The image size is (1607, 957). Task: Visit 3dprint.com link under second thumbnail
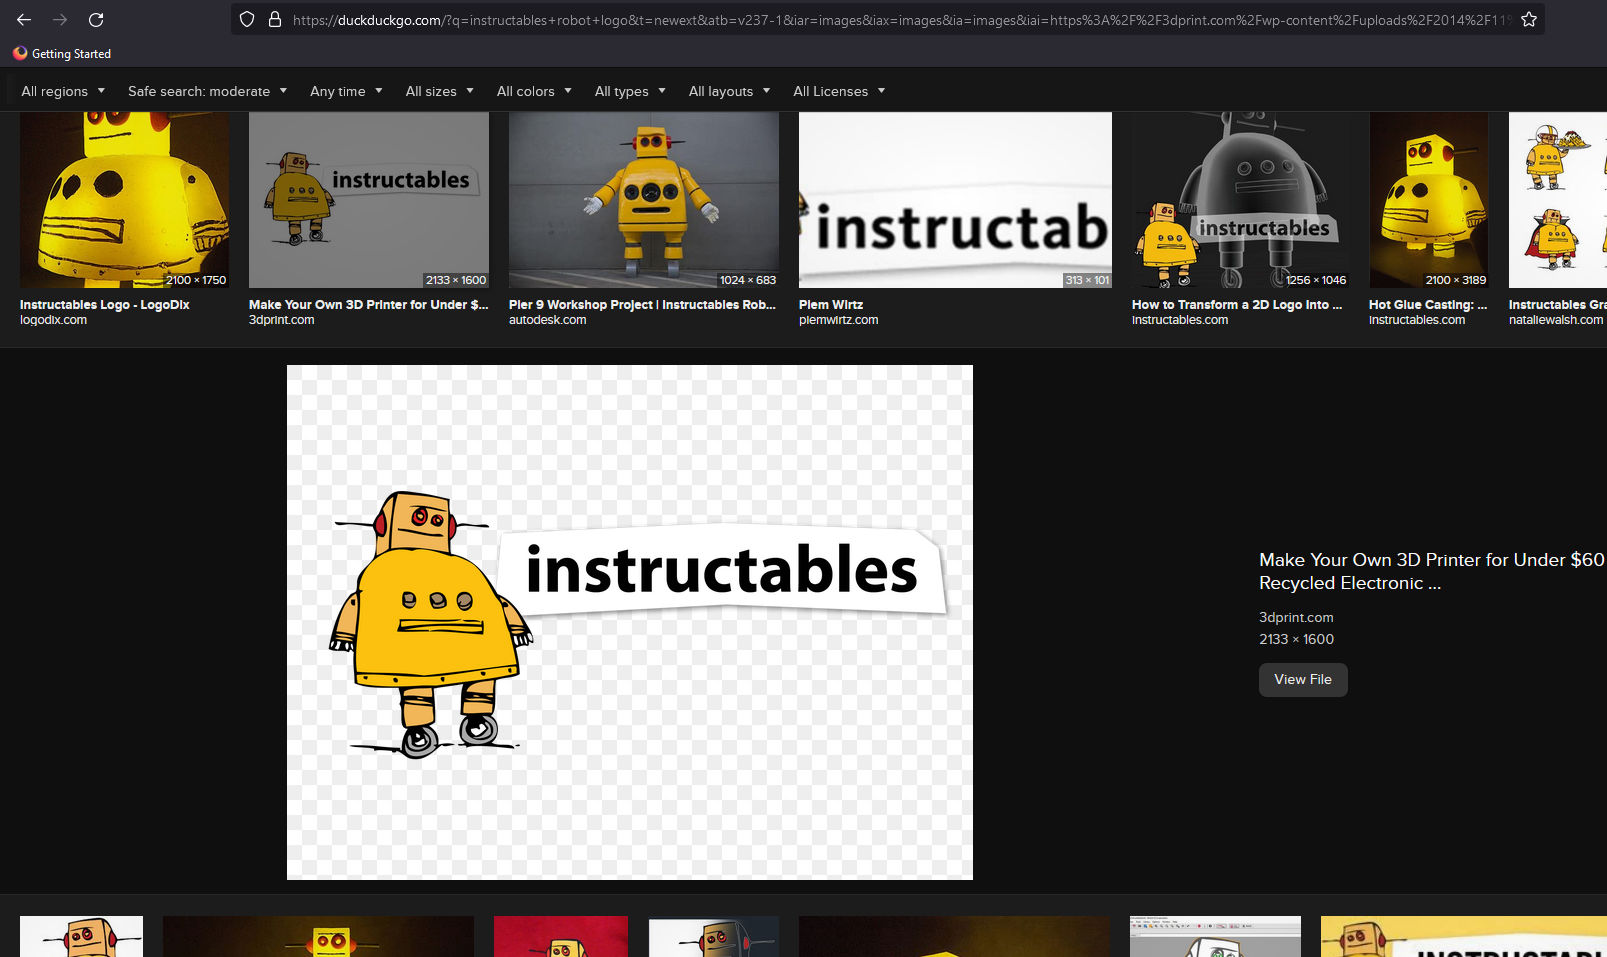coord(282,320)
